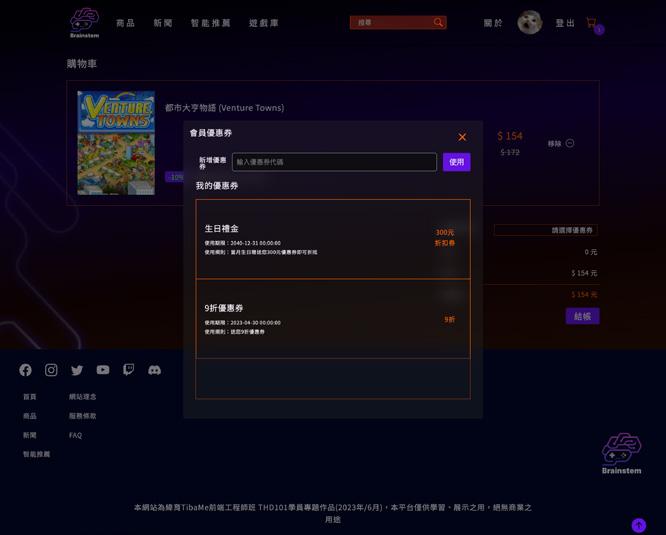
Task: Select the 9折優惠券 coupon
Action: point(333,319)
